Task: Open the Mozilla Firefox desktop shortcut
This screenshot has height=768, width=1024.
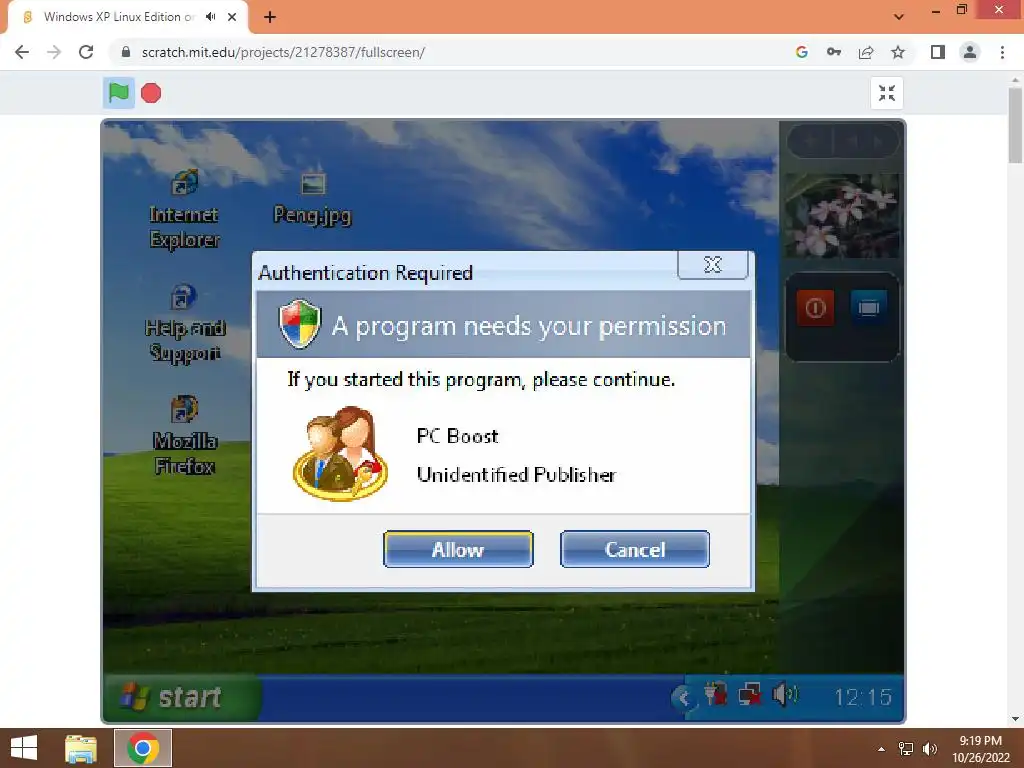Action: (x=185, y=435)
